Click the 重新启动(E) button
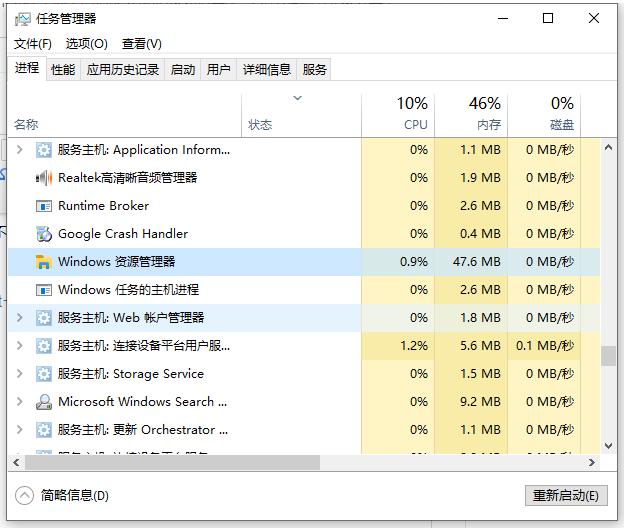The image size is (624, 528). pos(566,496)
